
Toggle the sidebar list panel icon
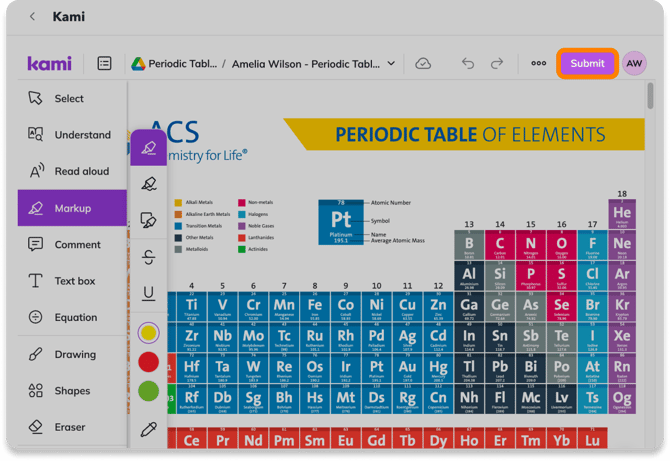tap(104, 64)
